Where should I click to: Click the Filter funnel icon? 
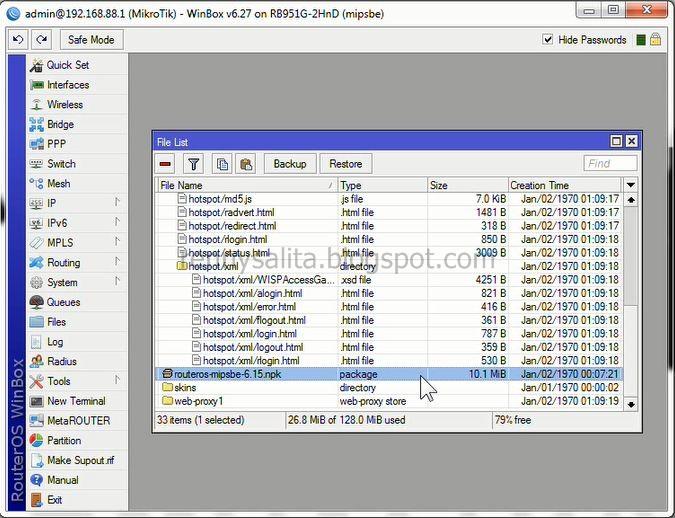[193, 164]
